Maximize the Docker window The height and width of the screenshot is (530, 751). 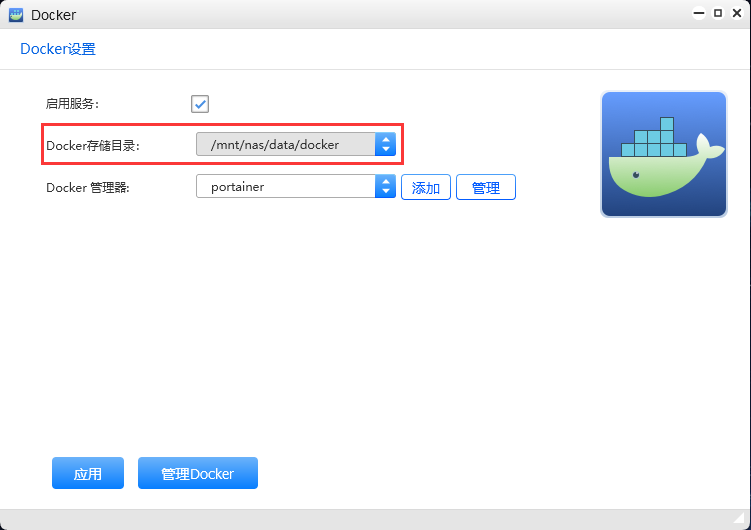(718, 13)
